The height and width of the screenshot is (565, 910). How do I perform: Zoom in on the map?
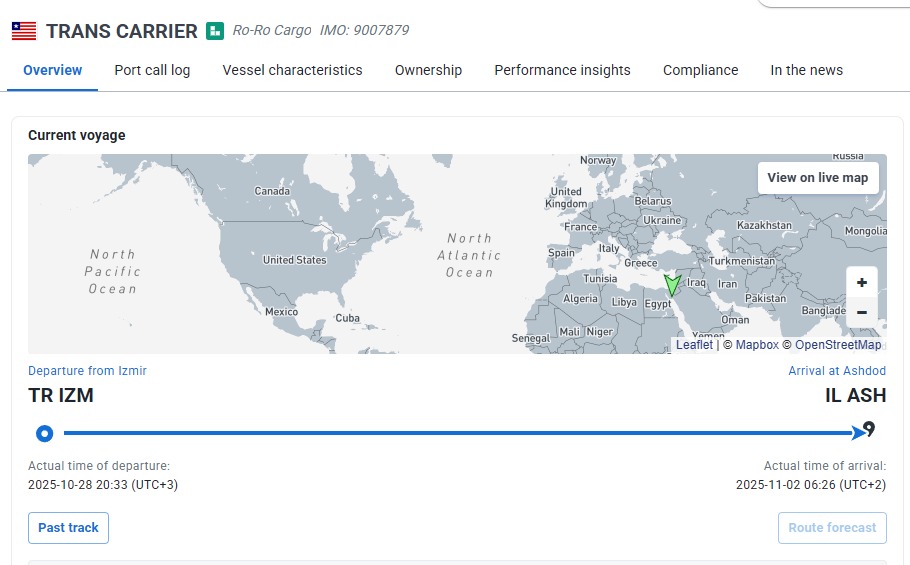[862, 283]
